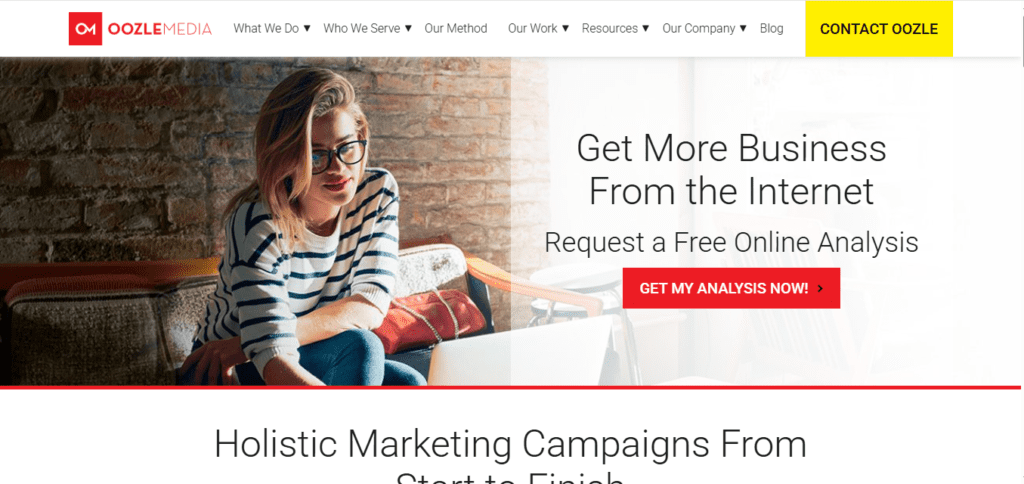Click the Oozle Media wordmark
The width and height of the screenshot is (1024, 484).
[159, 29]
